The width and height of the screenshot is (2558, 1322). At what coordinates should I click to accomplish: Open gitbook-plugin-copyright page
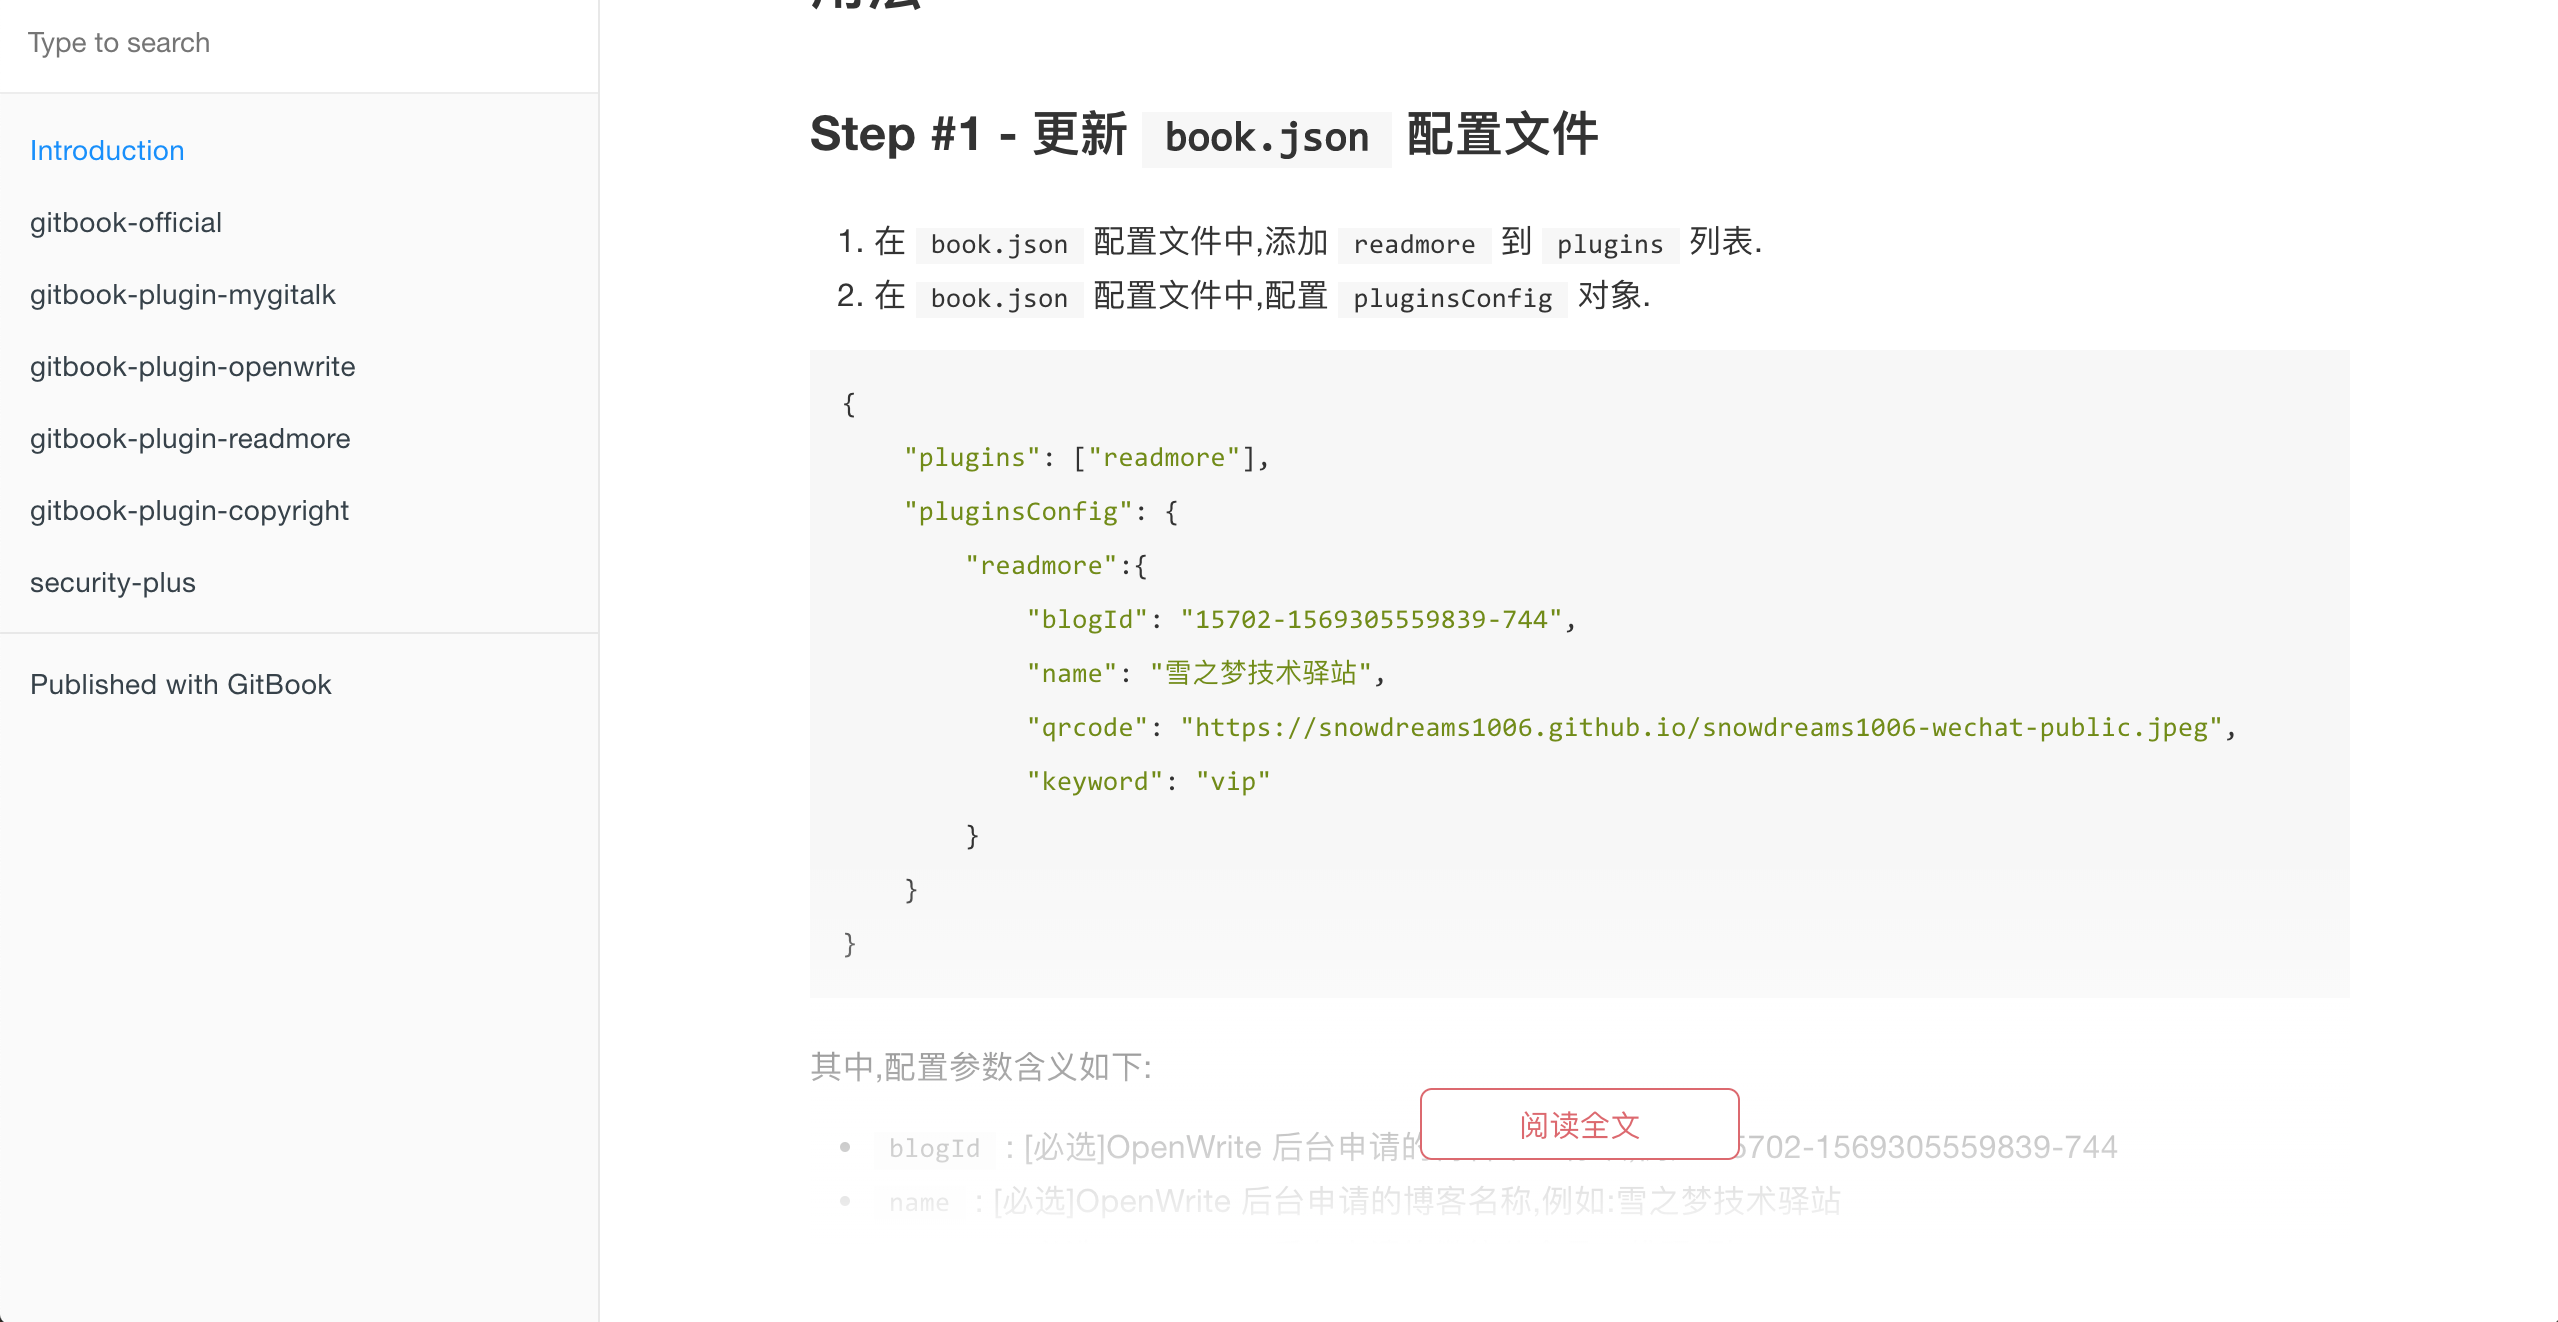[189, 509]
